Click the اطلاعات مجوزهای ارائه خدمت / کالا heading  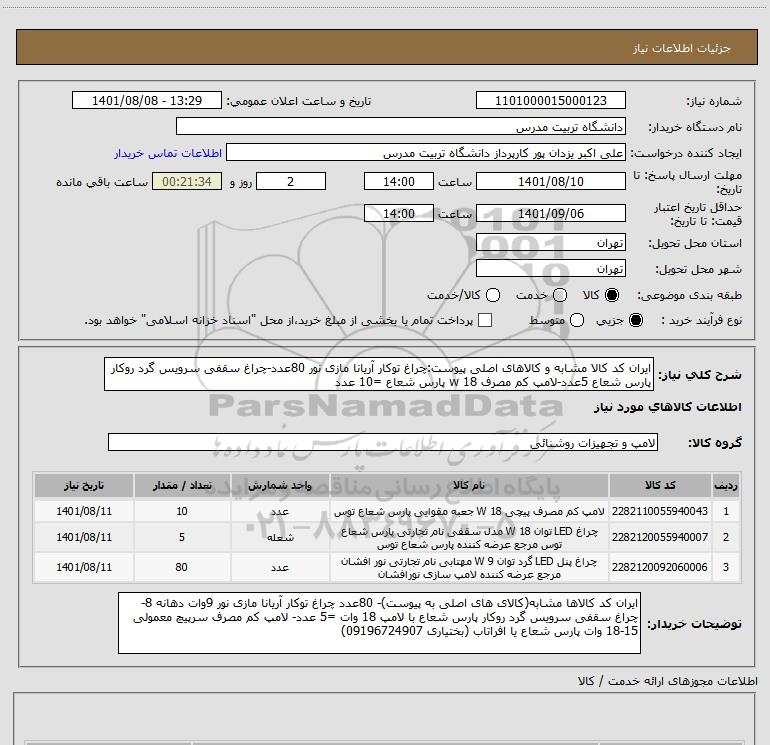(x=668, y=681)
